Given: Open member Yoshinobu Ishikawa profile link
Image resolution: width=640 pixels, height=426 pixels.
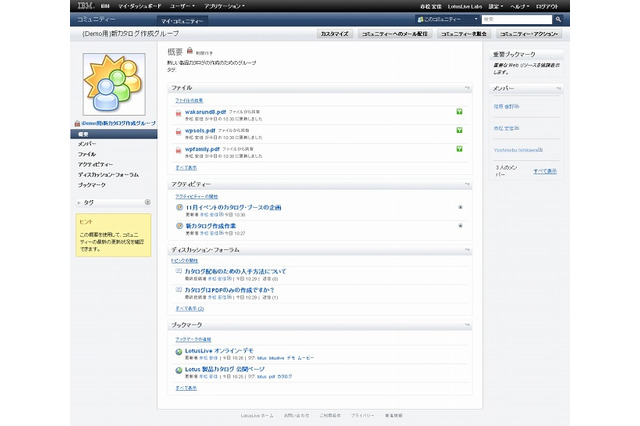Looking at the screenshot, I should [x=518, y=150].
